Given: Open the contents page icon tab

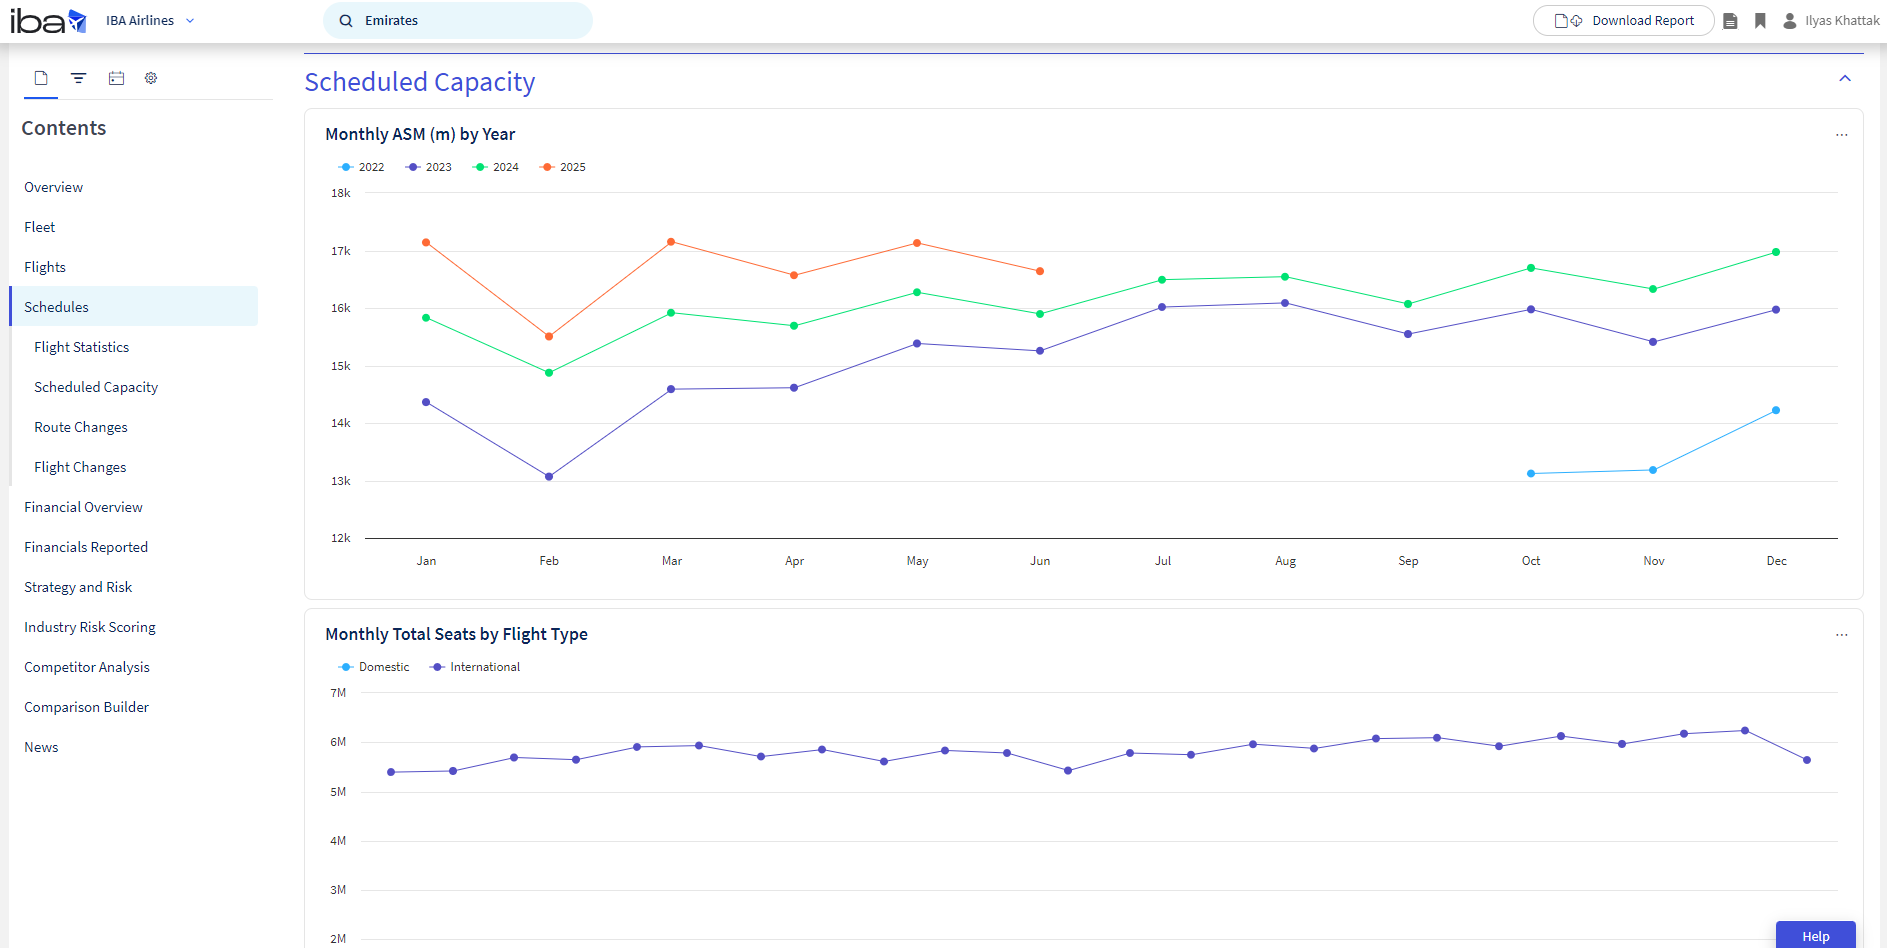Looking at the screenshot, I should (x=41, y=78).
